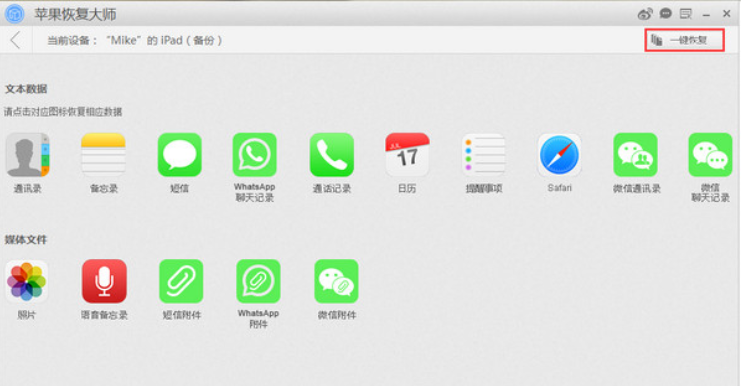Open the Photos (照片) icon
This screenshot has height=386, width=741.
click(26, 282)
